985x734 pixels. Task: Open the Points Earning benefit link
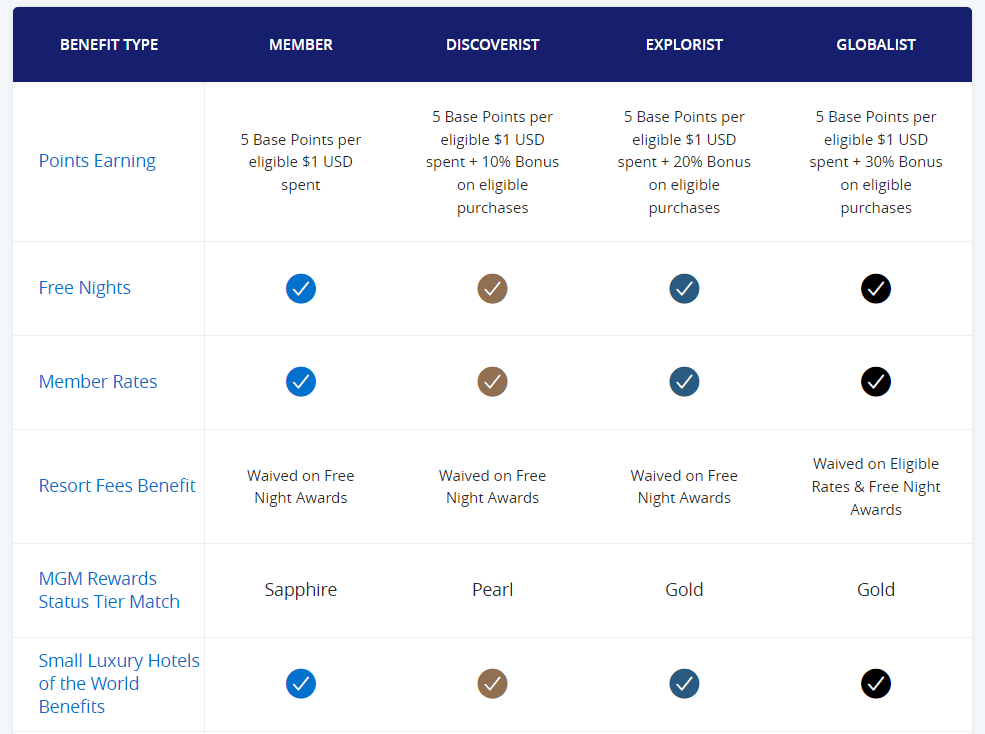(x=97, y=161)
